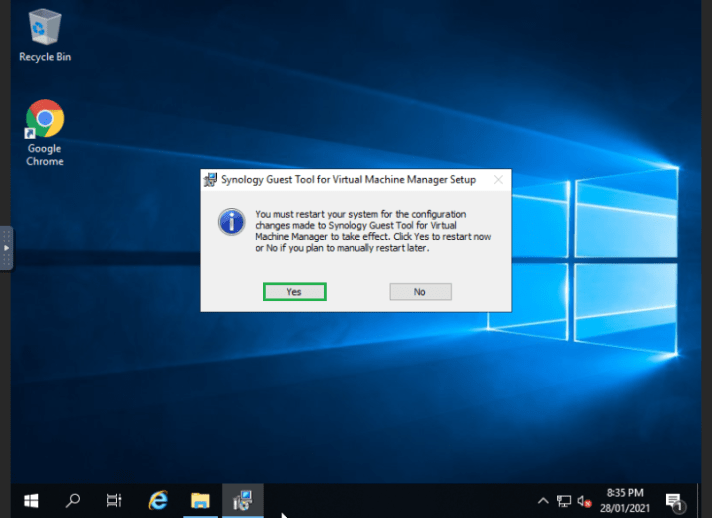This screenshot has height=518, width=712.
Task: Click the Synology installer icon in title bar
Action: [x=211, y=180]
